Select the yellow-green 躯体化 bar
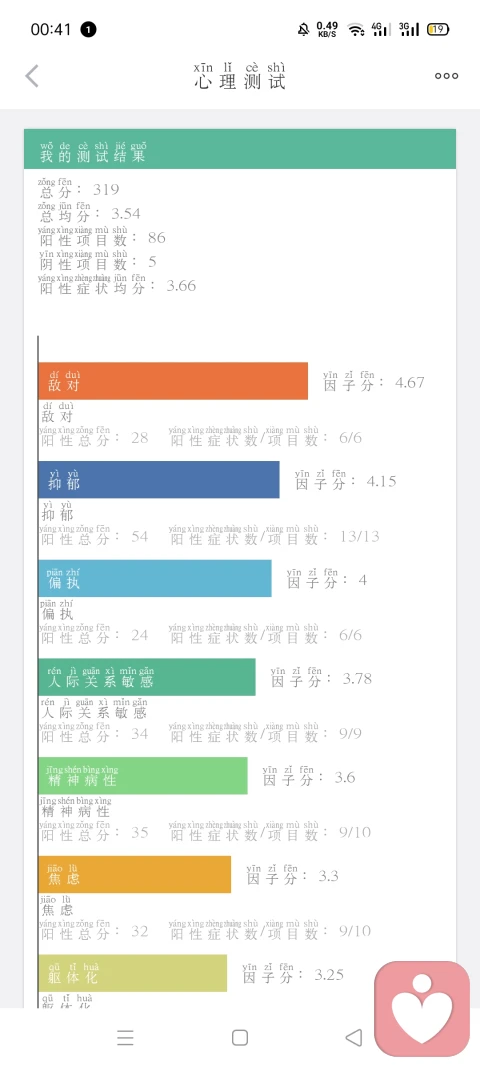Image resolution: width=480 pixels, height=1067 pixels. pos(133,973)
